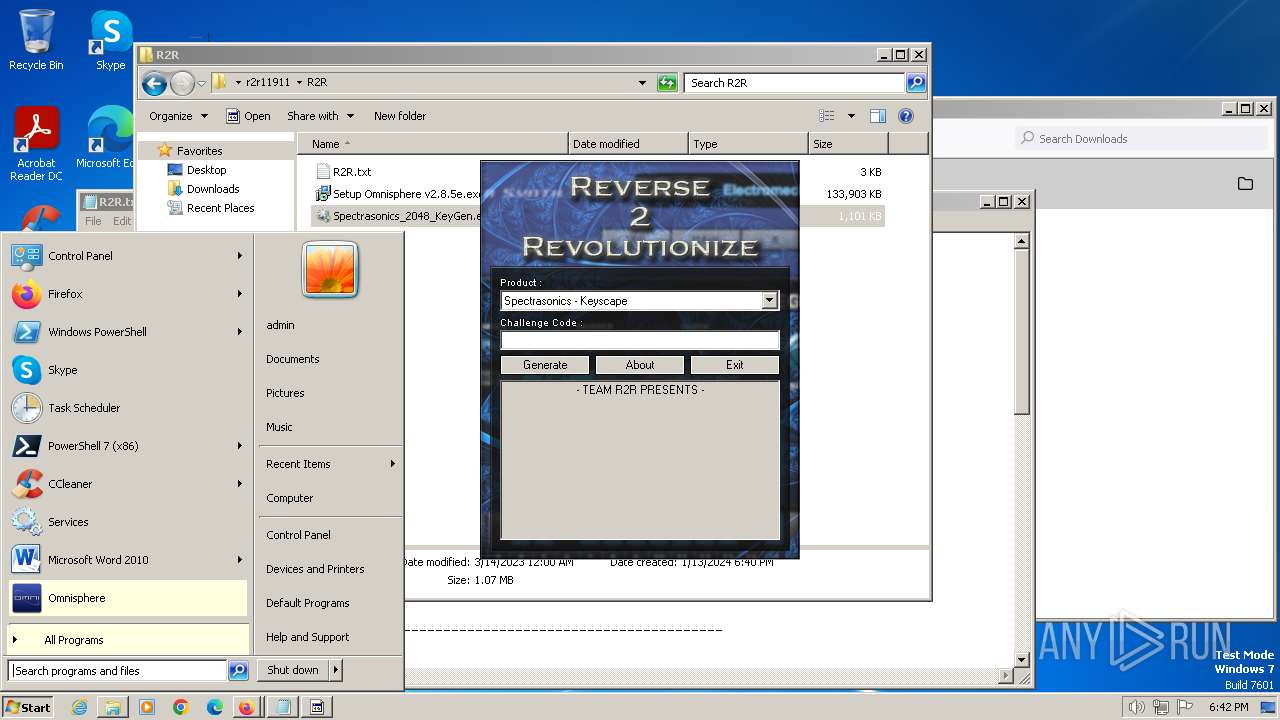This screenshot has height=720, width=1280.
Task: Open explorer Help question mark icon
Action: (906, 116)
